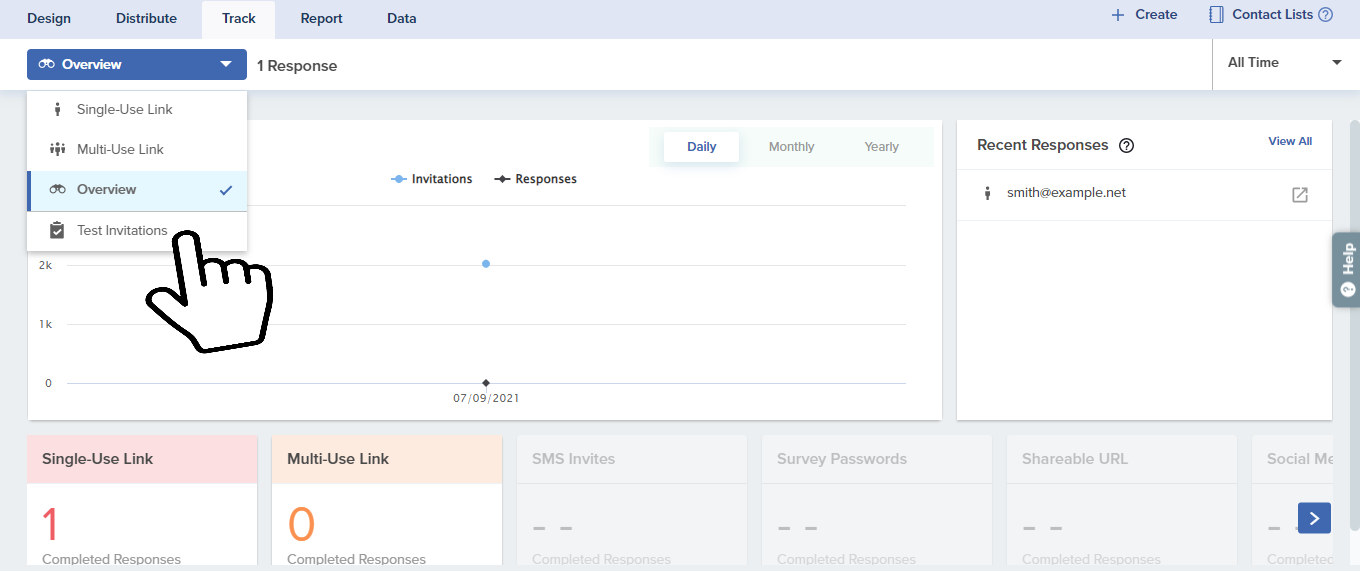Click the plus icon next to Create

click(x=1118, y=15)
